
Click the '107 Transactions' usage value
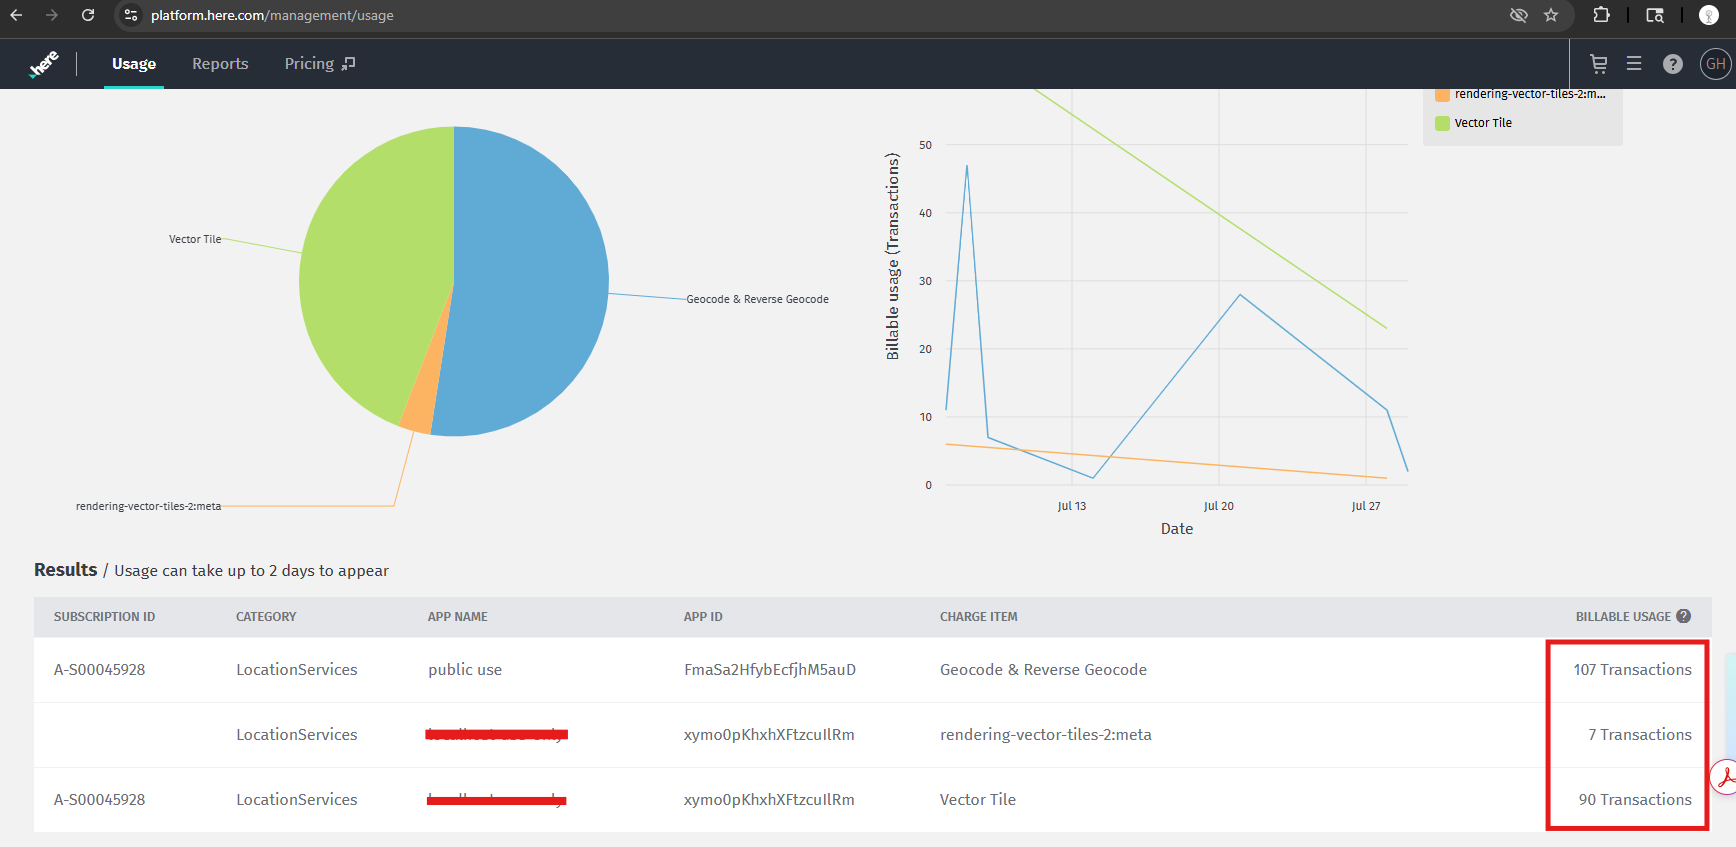click(1632, 670)
